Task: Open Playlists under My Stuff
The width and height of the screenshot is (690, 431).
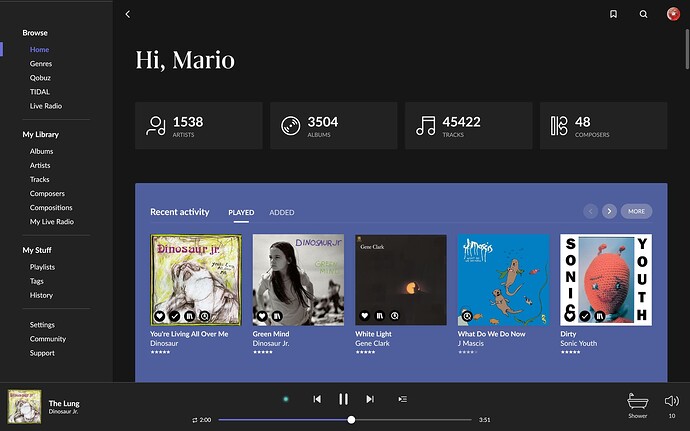Action: tap(42, 267)
